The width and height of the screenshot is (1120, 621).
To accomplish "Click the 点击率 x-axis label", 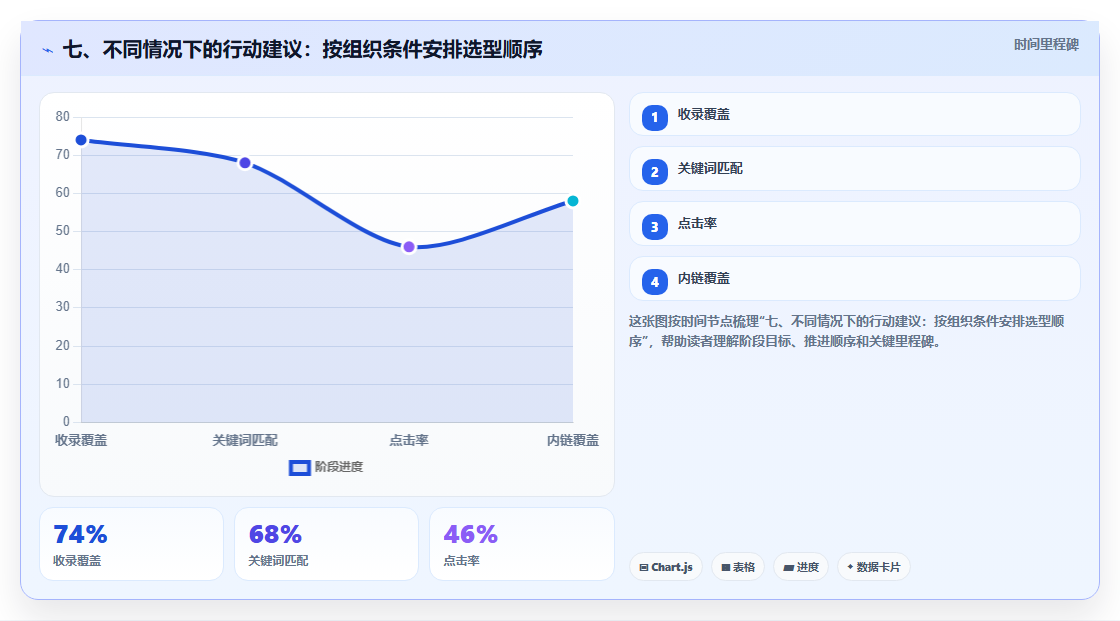I will [x=409, y=440].
